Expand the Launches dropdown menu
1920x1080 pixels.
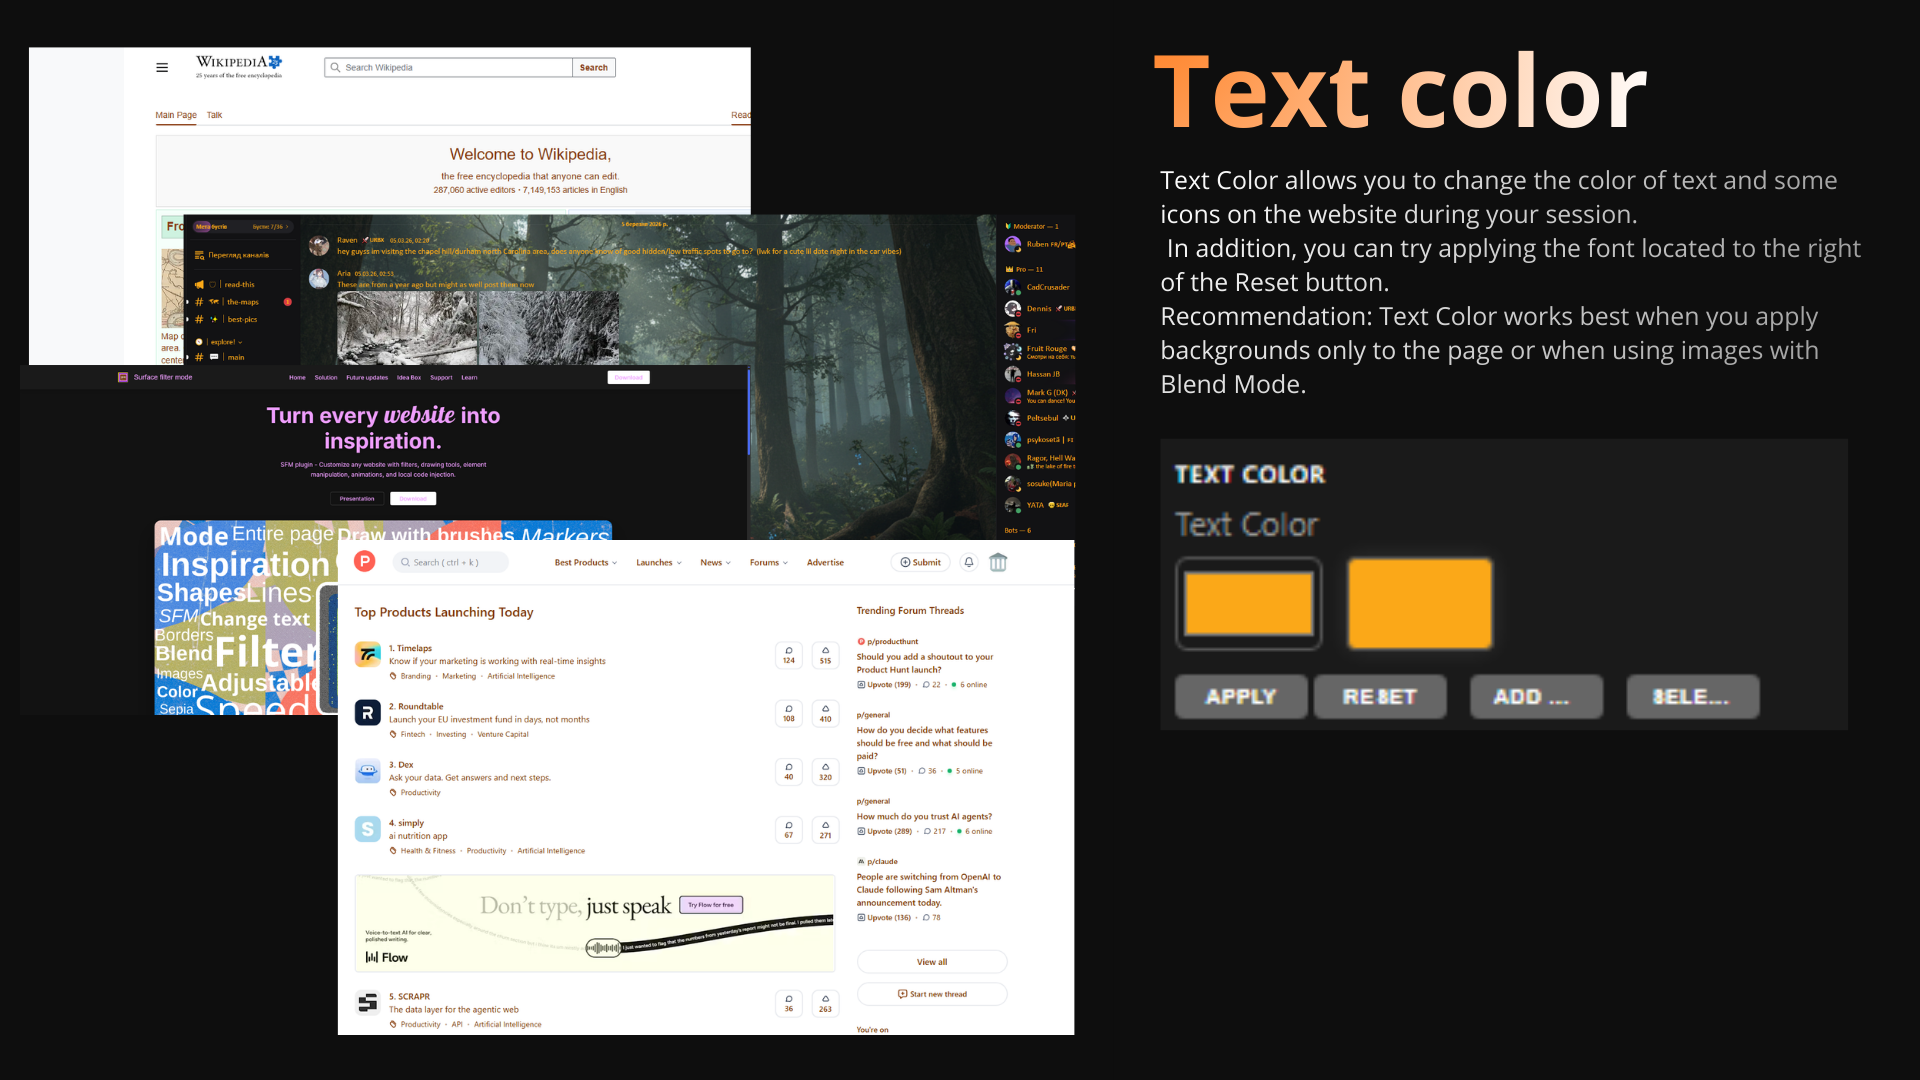pos(658,562)
